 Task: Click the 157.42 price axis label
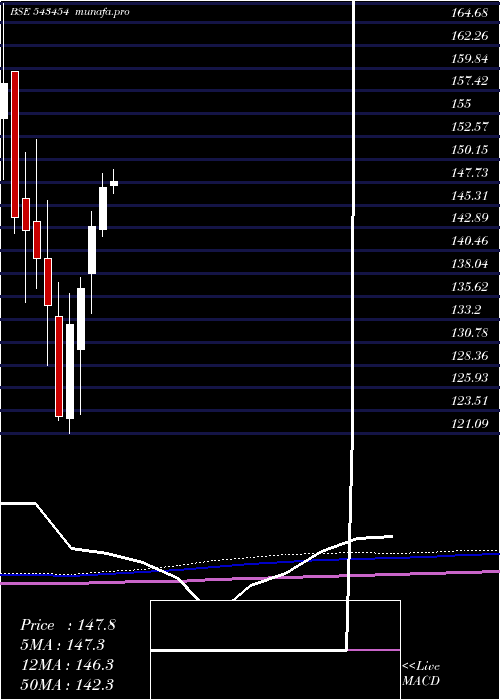469,81
